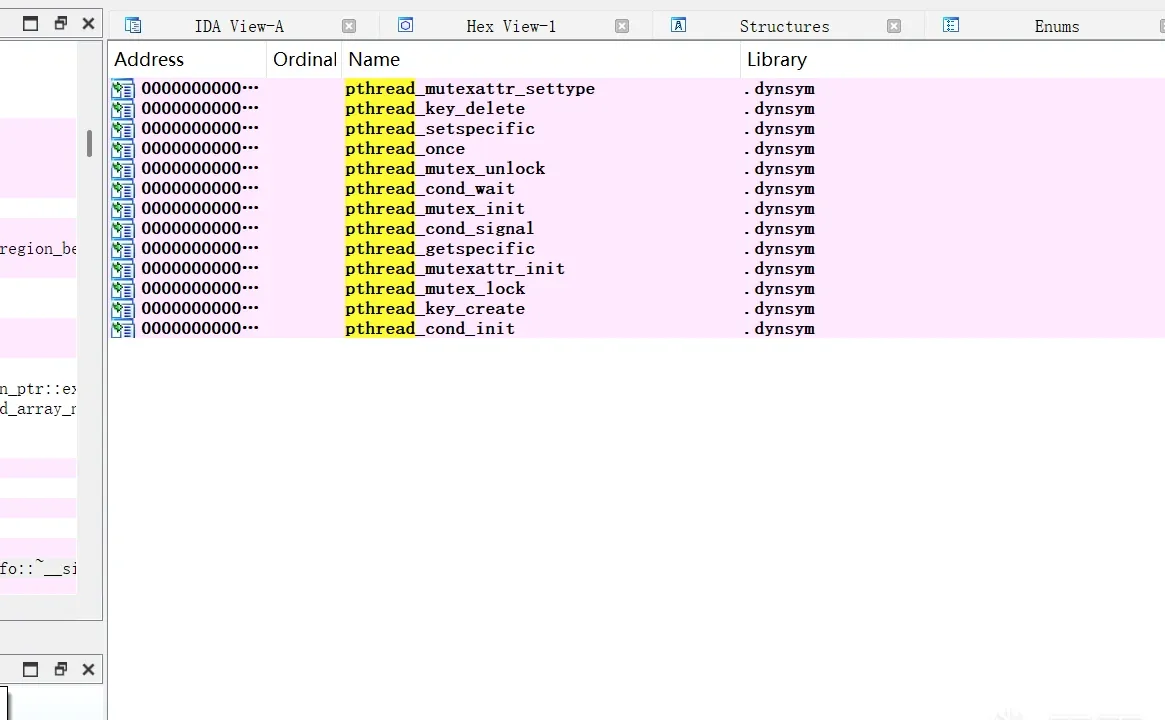This screenshot has height=720, width=1165.
Task: Select the pthread_key_create import
Action: pyautogui.click(x=637, y=309)
